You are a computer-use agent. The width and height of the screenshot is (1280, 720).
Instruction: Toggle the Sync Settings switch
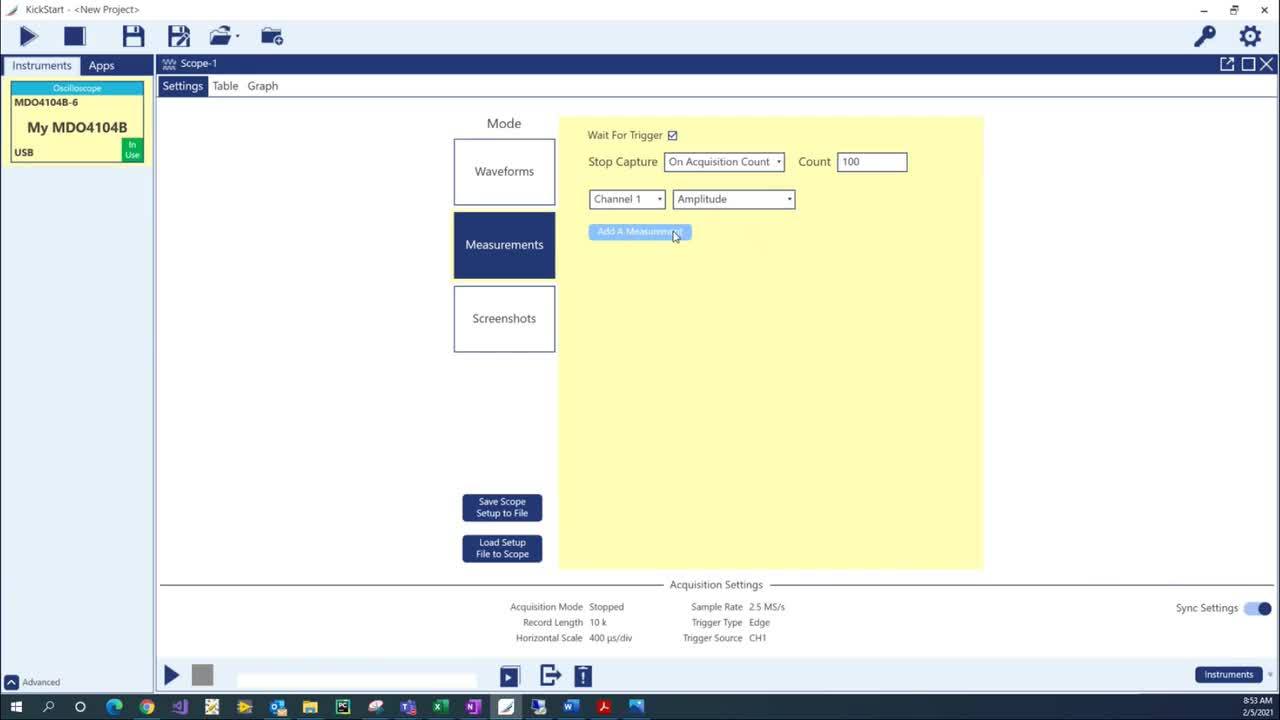[x=1258, y=608]
